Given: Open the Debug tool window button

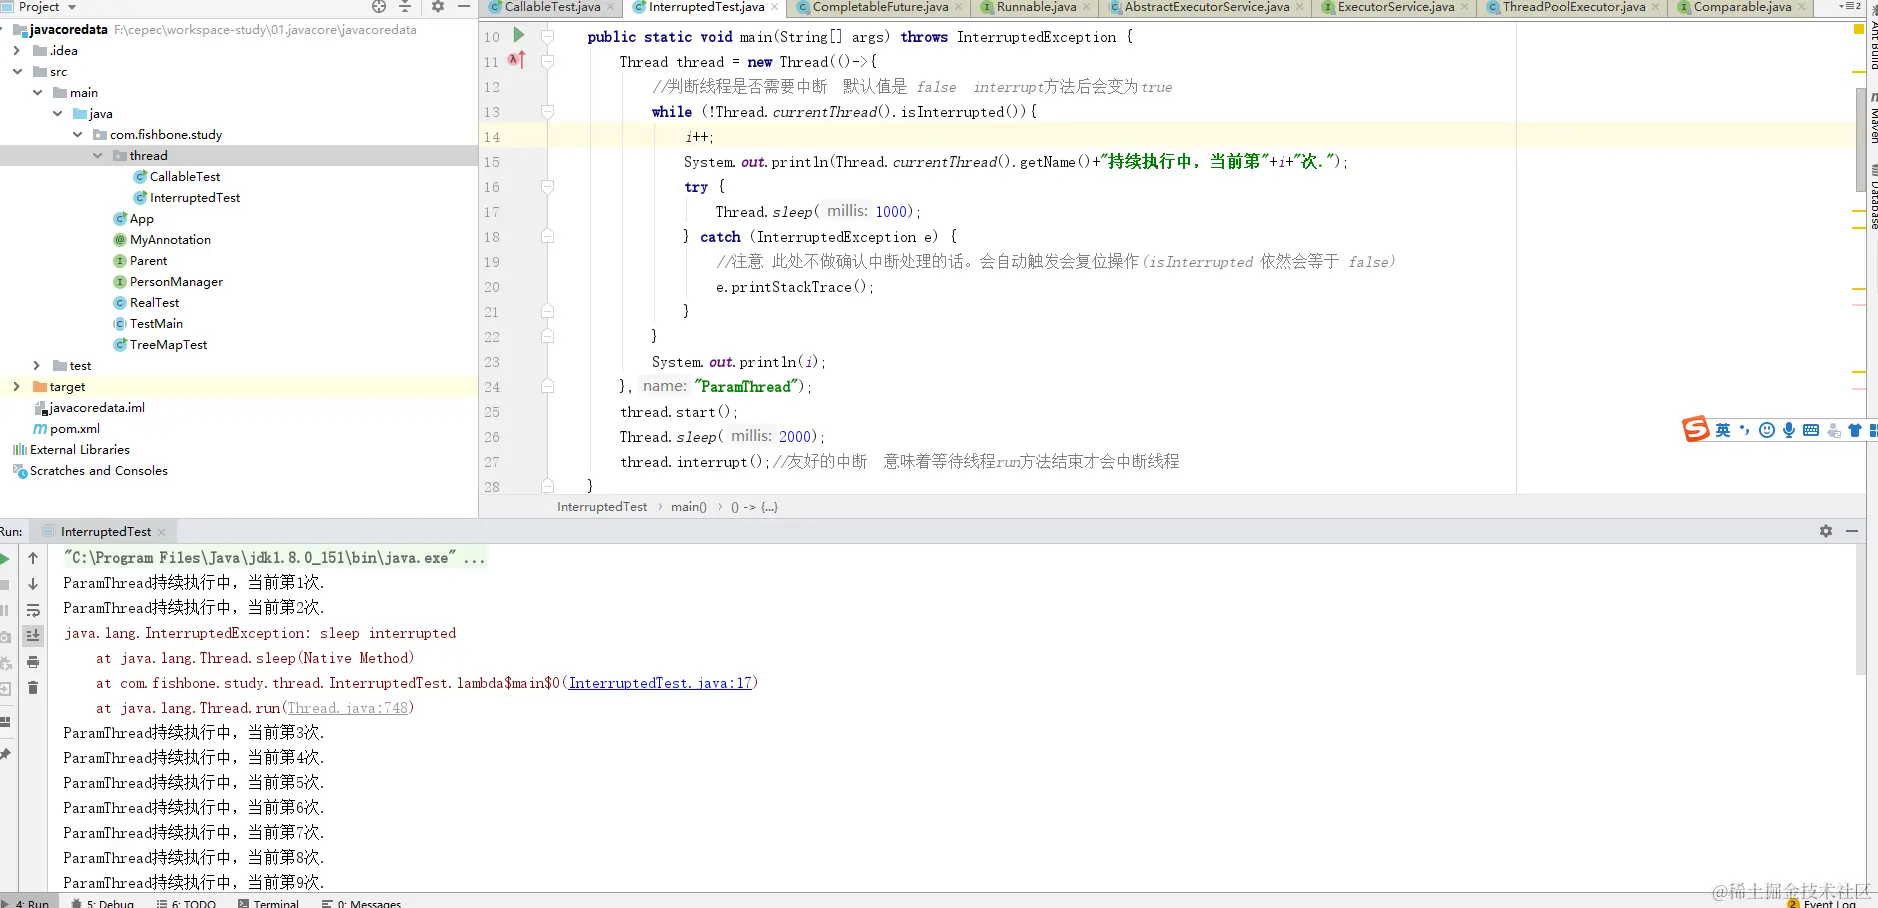Looking at the screenshot, I should click(103, 903).
